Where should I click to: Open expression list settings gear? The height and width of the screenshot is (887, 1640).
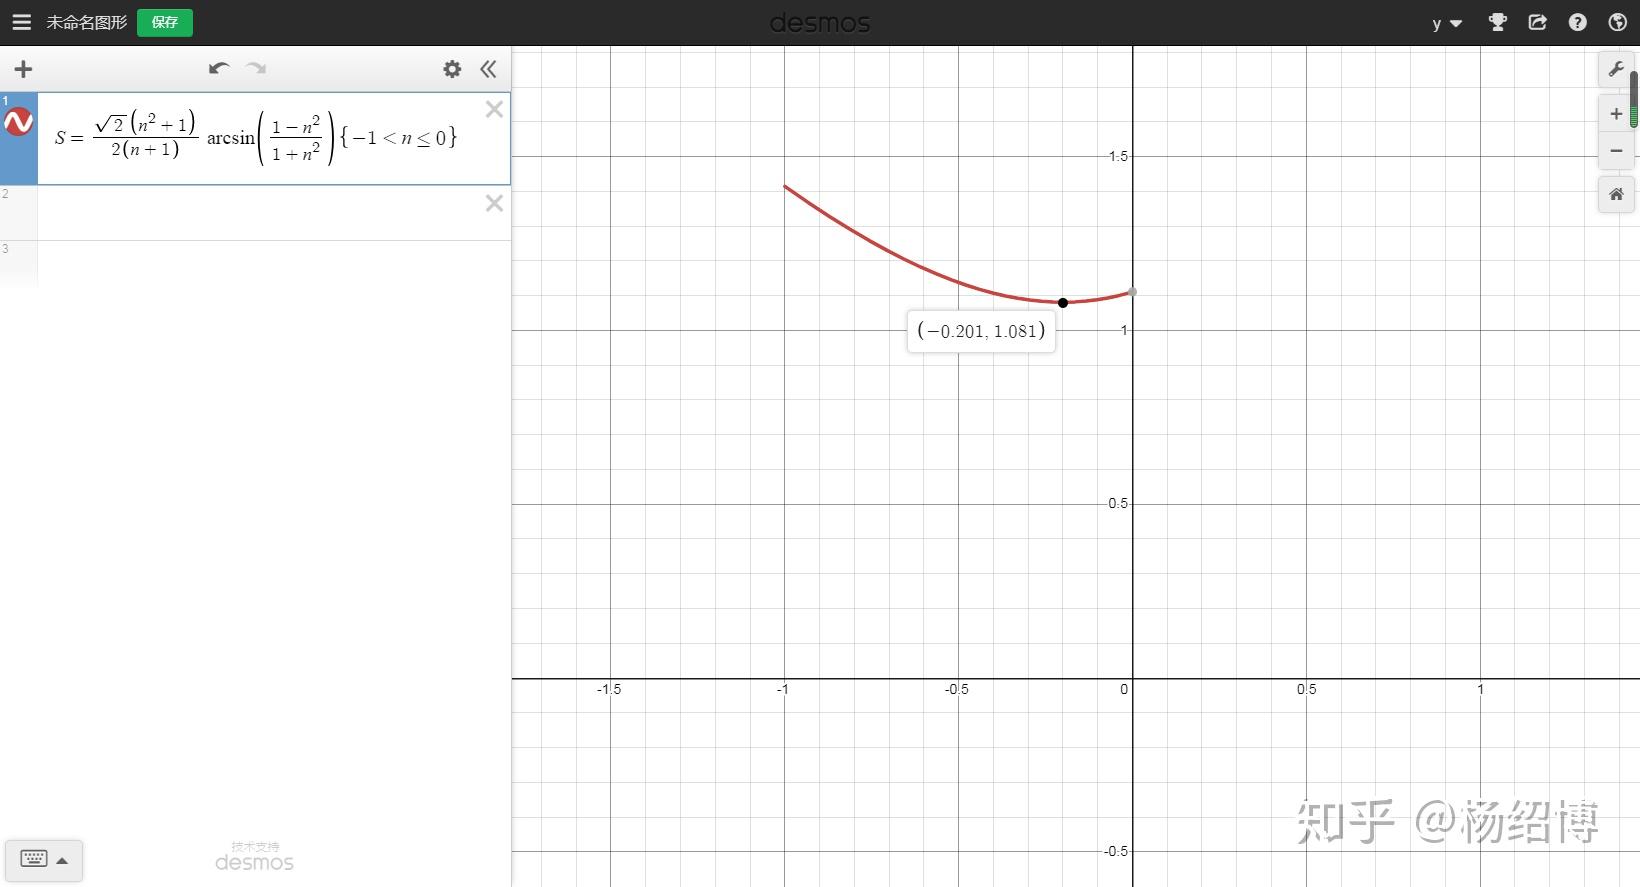click(452, 69)
